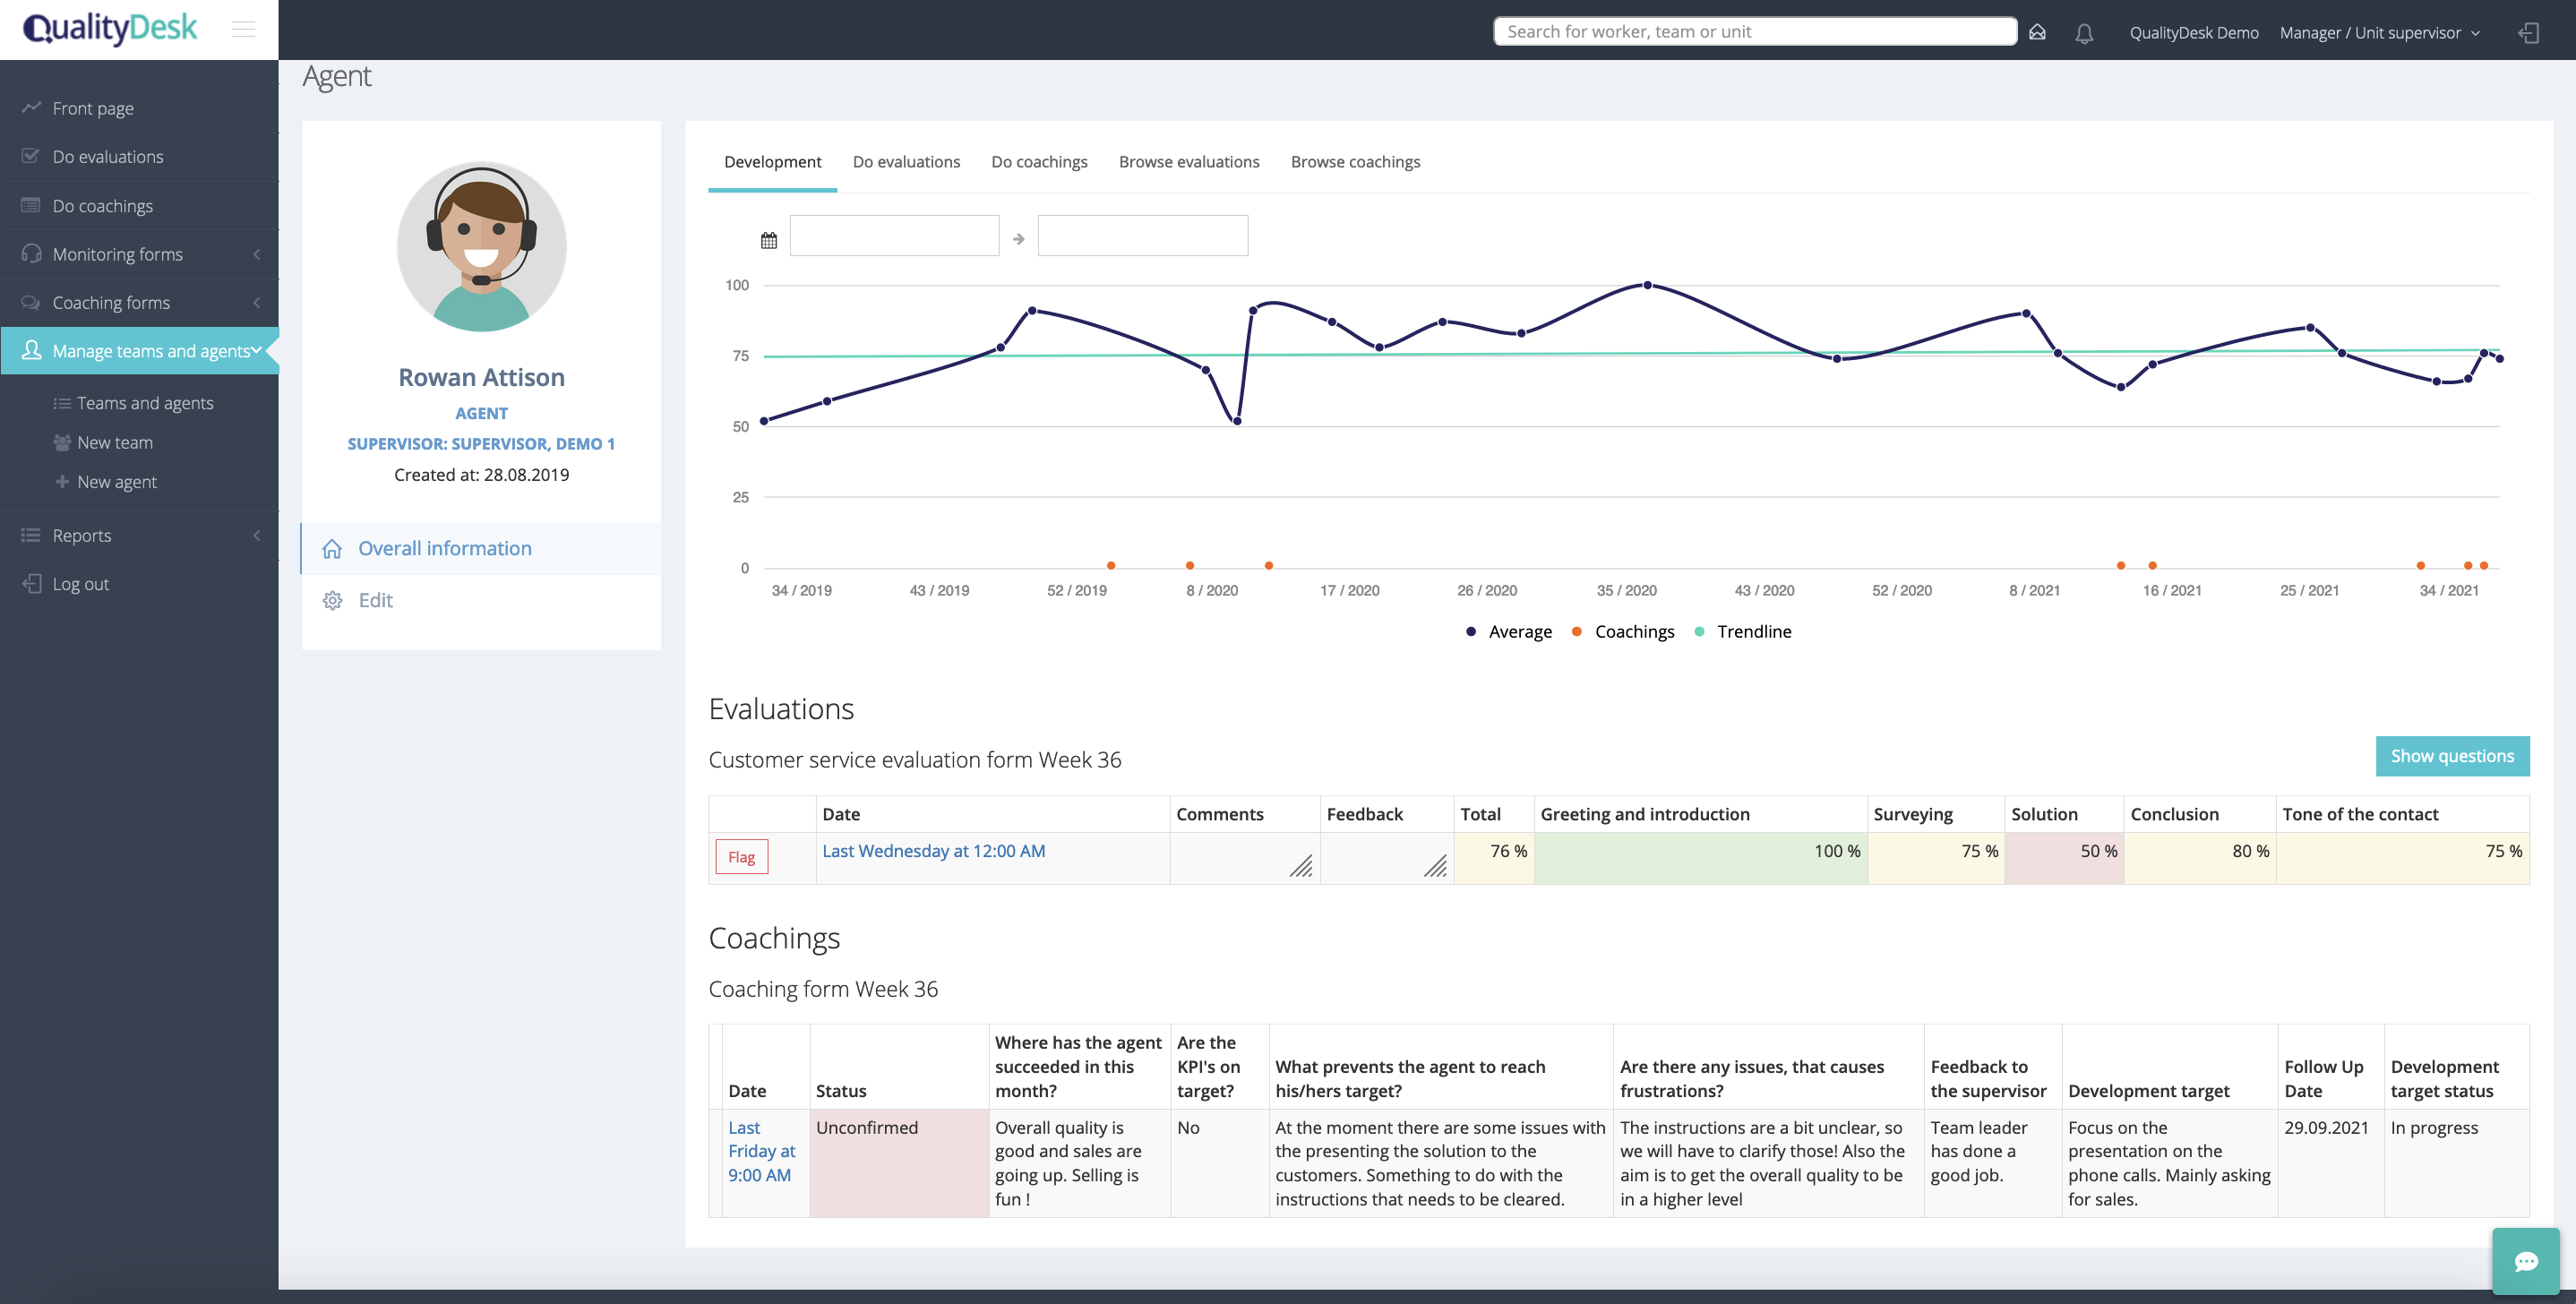Image resolution: width=2576 pixels, height=1304 pixels.
Task: Toggle the Coachings series in legend
Action: pyautogui.click(x=1623, y=631)
